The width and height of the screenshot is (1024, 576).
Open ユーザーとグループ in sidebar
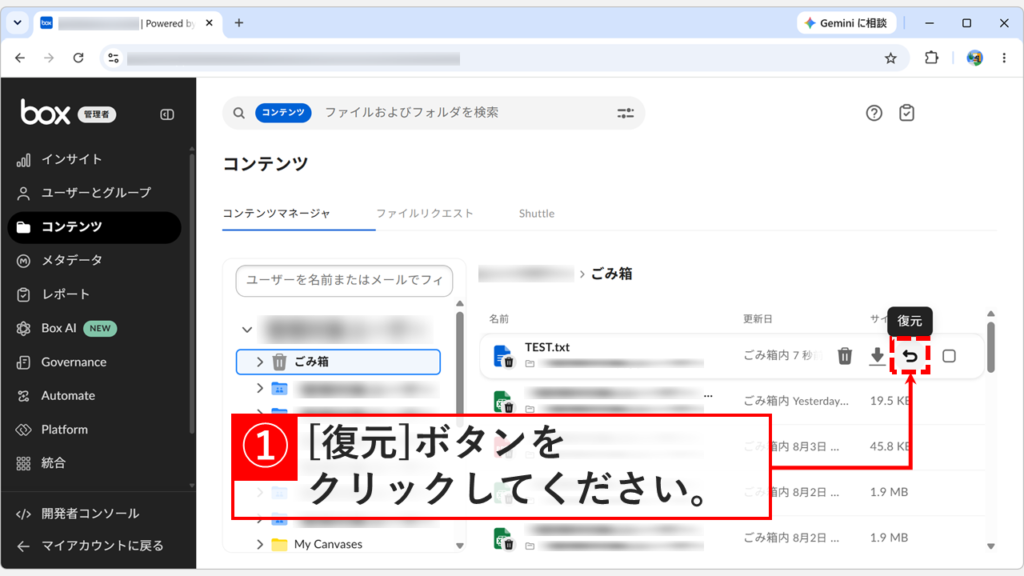click(94, 193)
